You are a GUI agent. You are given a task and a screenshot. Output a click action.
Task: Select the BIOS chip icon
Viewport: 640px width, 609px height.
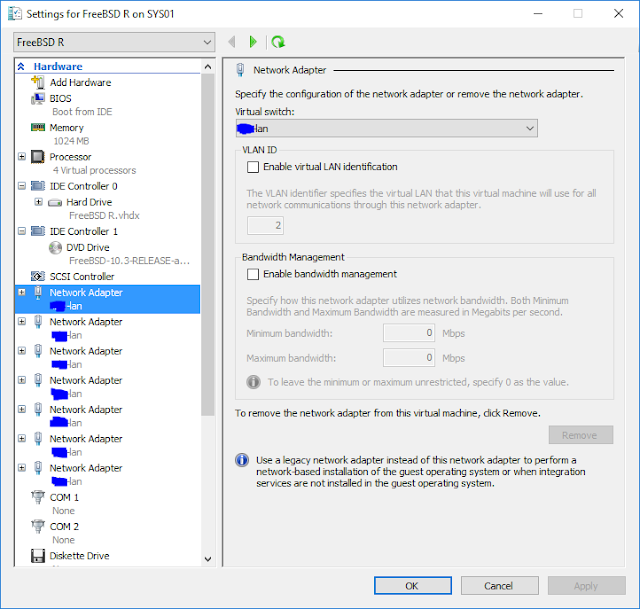(x=38, y=98)
